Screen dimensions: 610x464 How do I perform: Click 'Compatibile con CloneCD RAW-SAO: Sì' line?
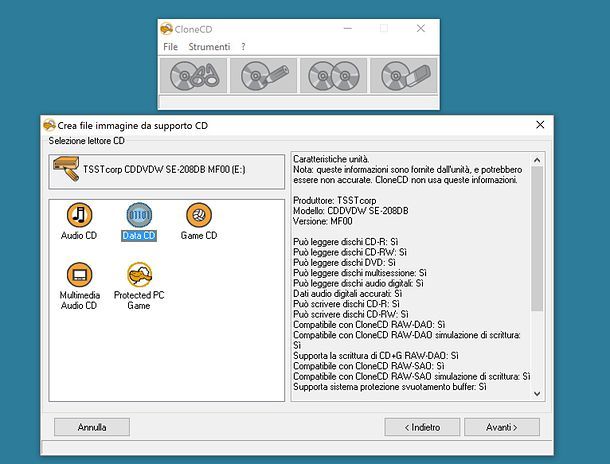(x=369, y=366)
